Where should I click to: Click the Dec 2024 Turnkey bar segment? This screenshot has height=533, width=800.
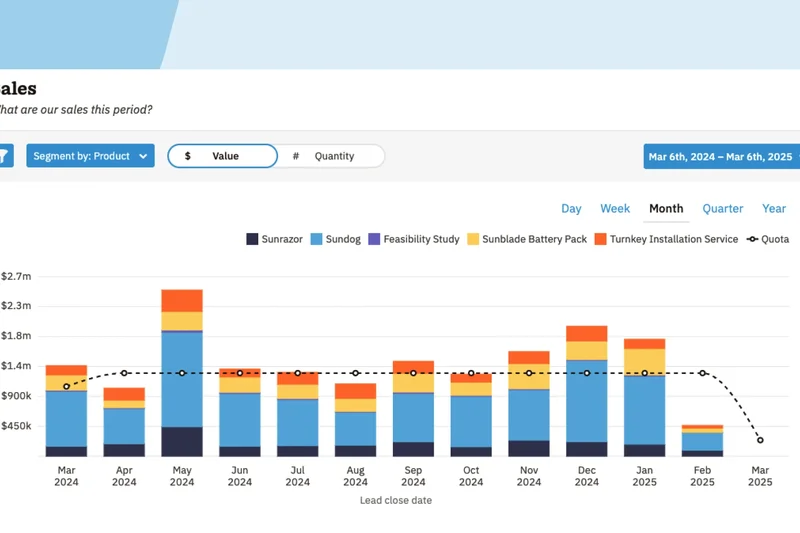click(587, 333)
